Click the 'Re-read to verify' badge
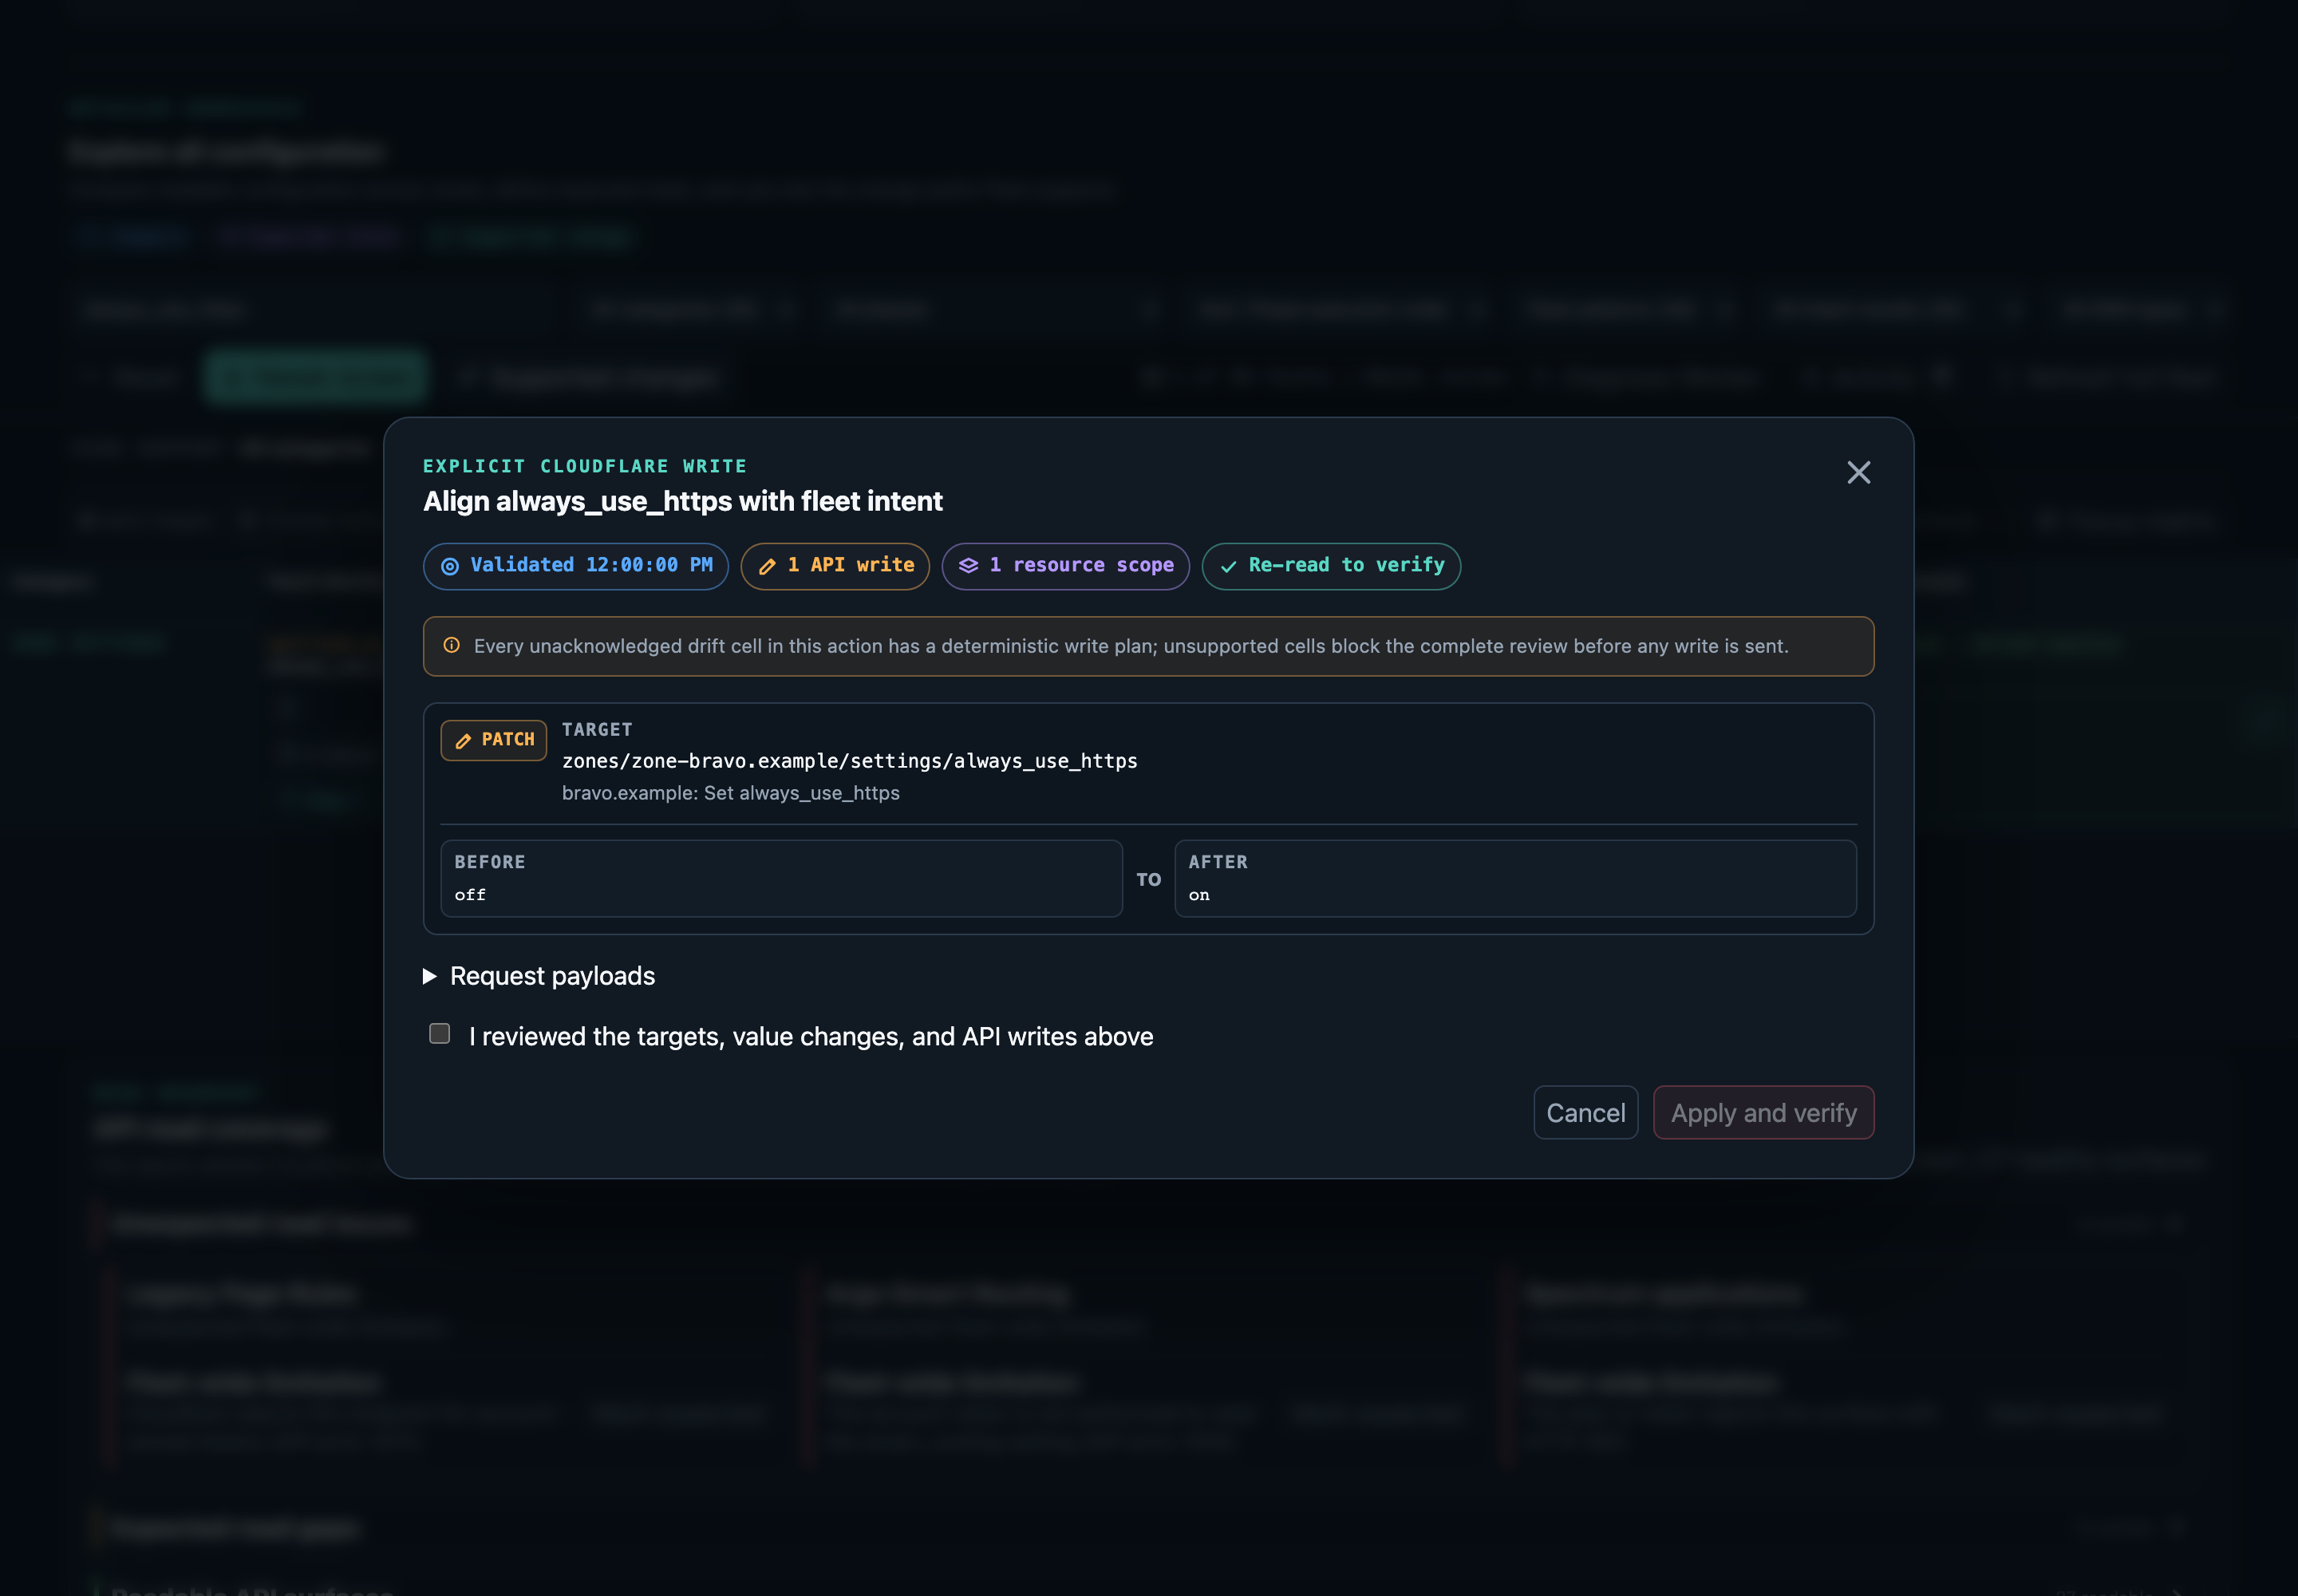This screenshot has height=1596, width=2298. (x=1331, y=566)
